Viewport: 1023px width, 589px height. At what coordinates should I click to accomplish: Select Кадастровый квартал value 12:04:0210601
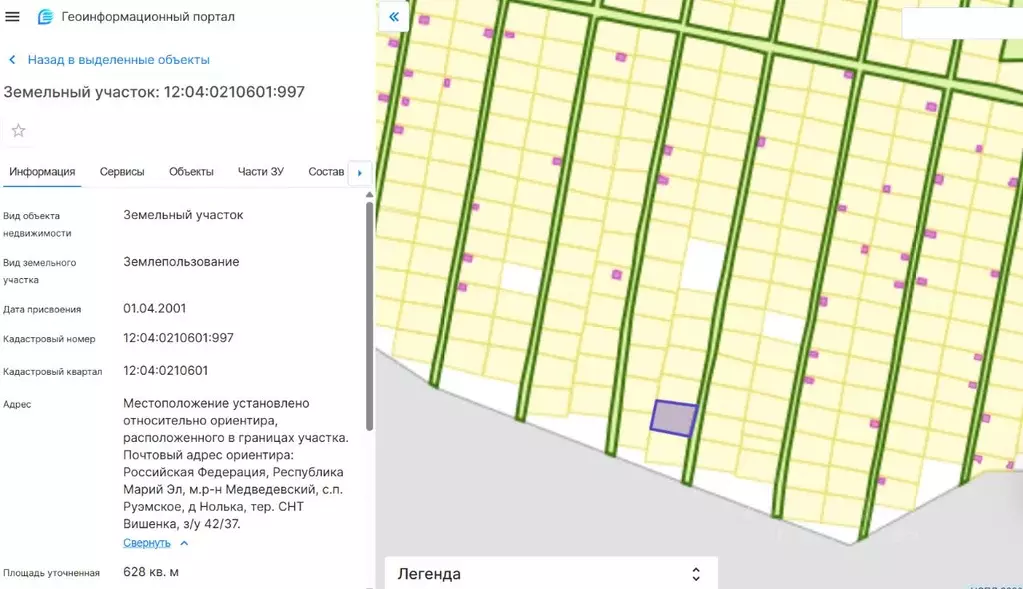pos(166,370)
